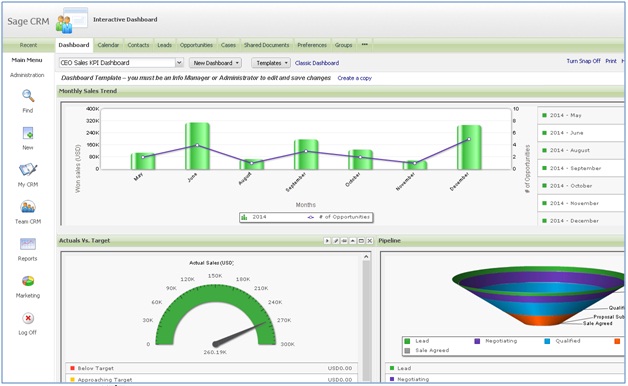This screenshot has width=628, height=386.
Task: Click the Sage CRM logo
Action: pos(28,21)
